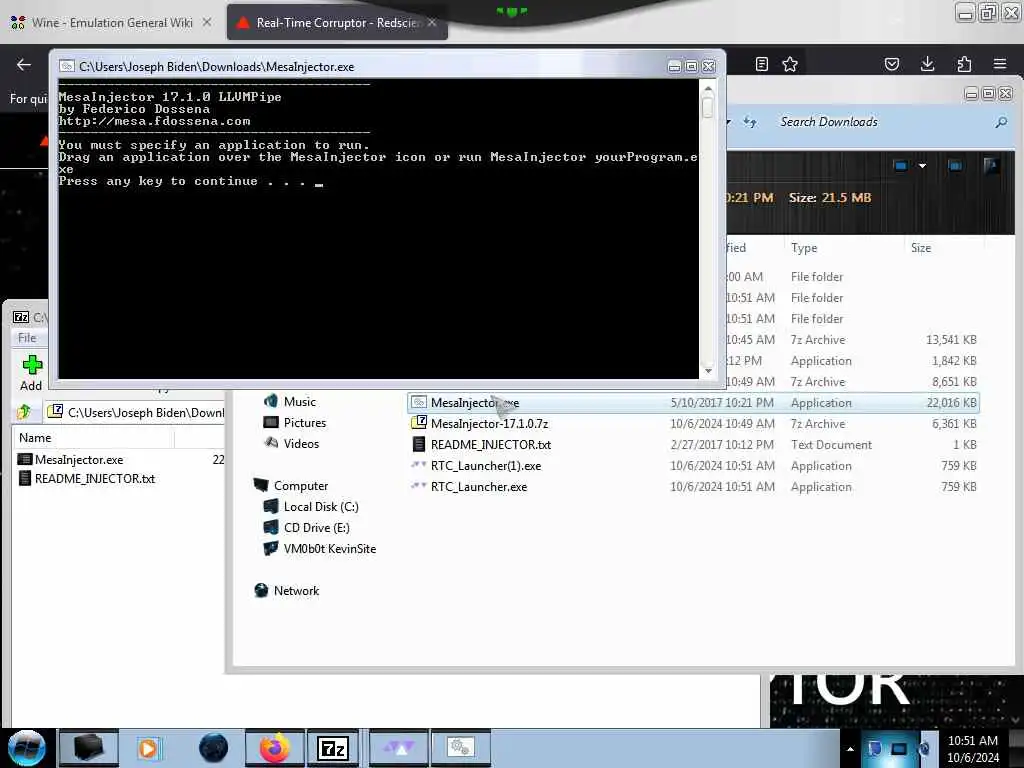Click the system tray volume icon
The height and width of the screenshot is (768, 1024).
[x=925, y=749]
